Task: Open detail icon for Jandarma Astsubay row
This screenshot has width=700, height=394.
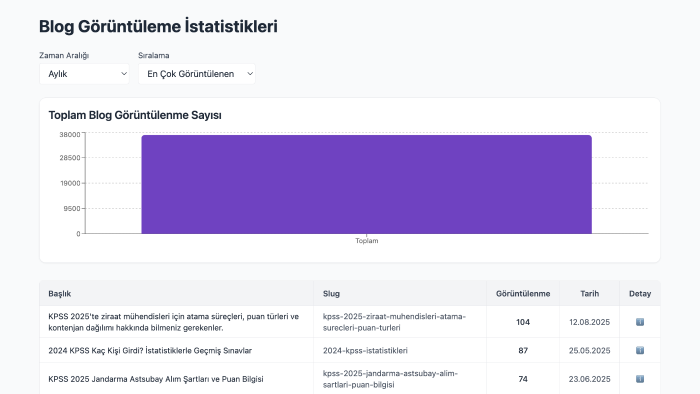Action: point(640,379)
